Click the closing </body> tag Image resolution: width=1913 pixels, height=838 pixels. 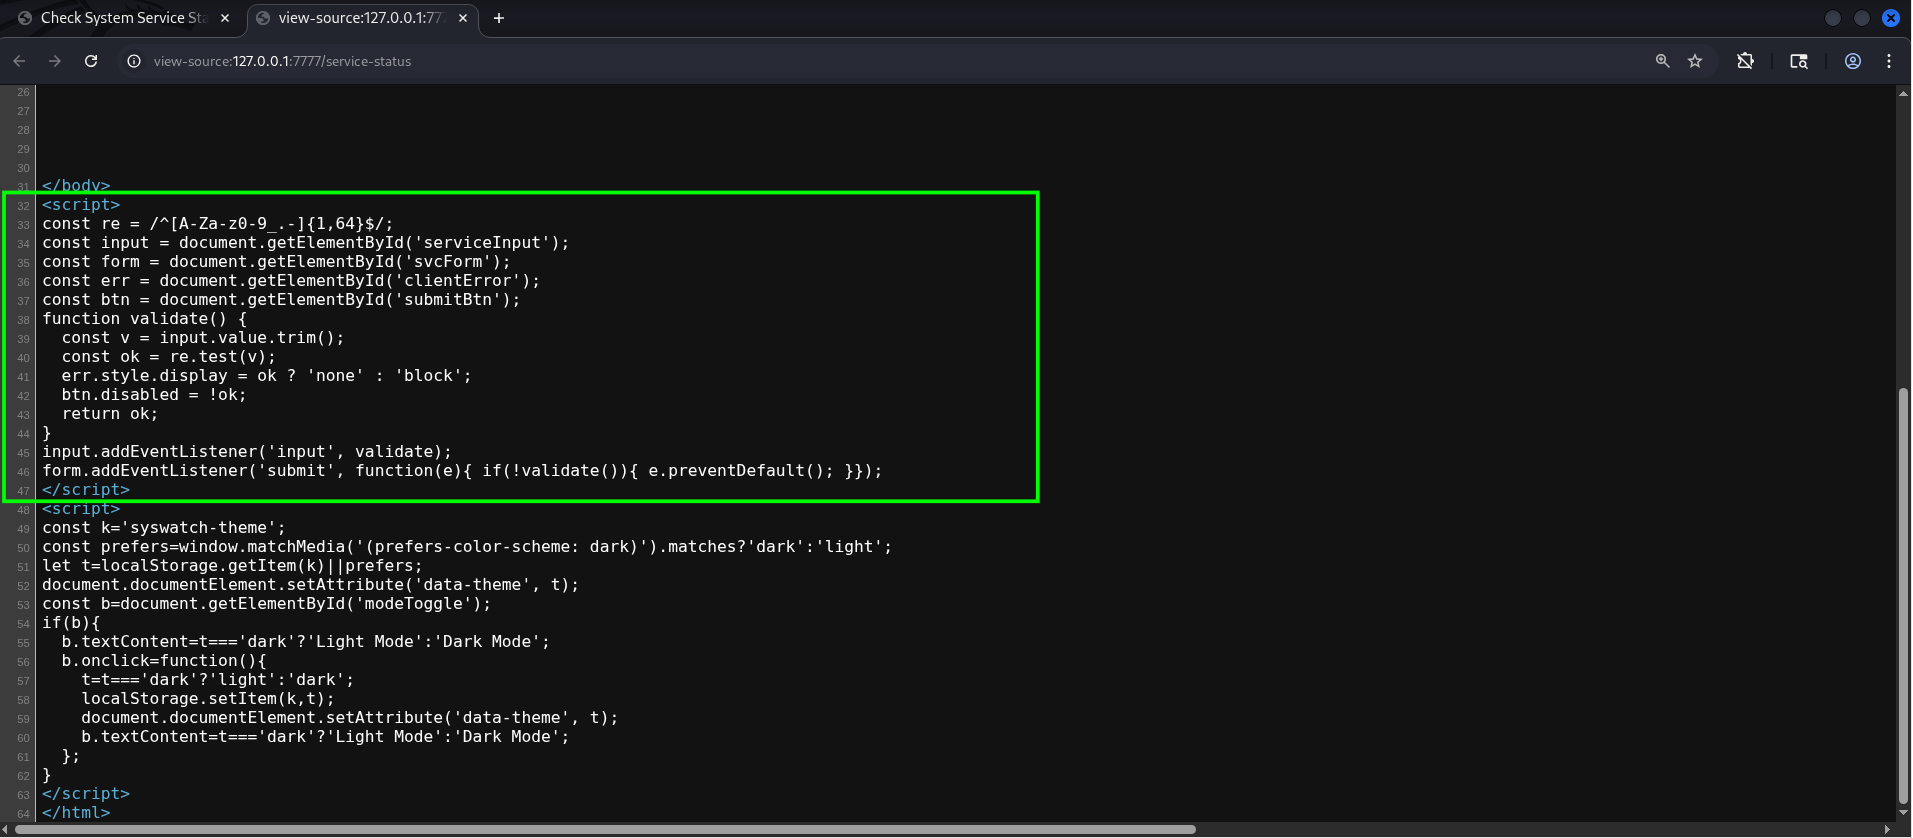[x=76, y=186]
